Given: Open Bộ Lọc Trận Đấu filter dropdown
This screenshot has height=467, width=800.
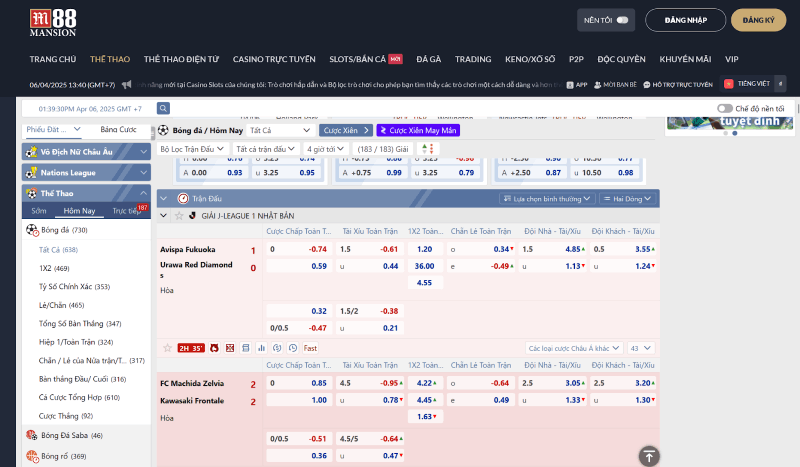Looking at the screenshot, I should coord(192,149).
